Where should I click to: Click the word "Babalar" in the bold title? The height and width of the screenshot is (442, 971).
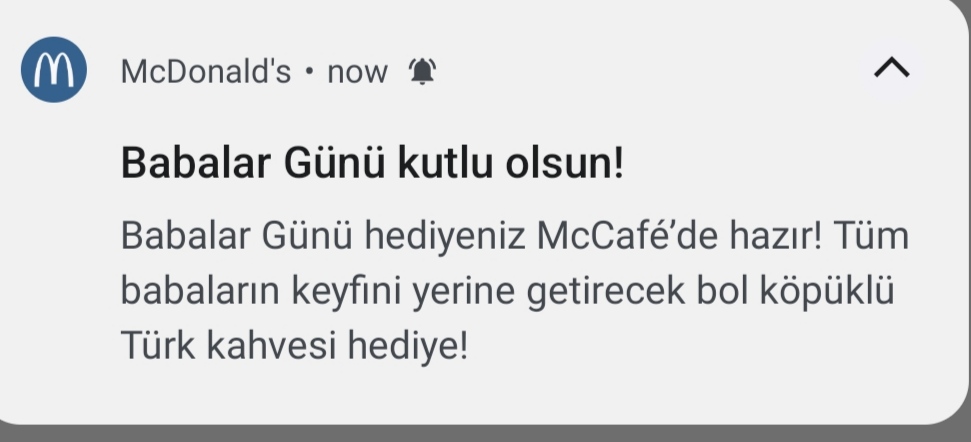click(196, 163)
